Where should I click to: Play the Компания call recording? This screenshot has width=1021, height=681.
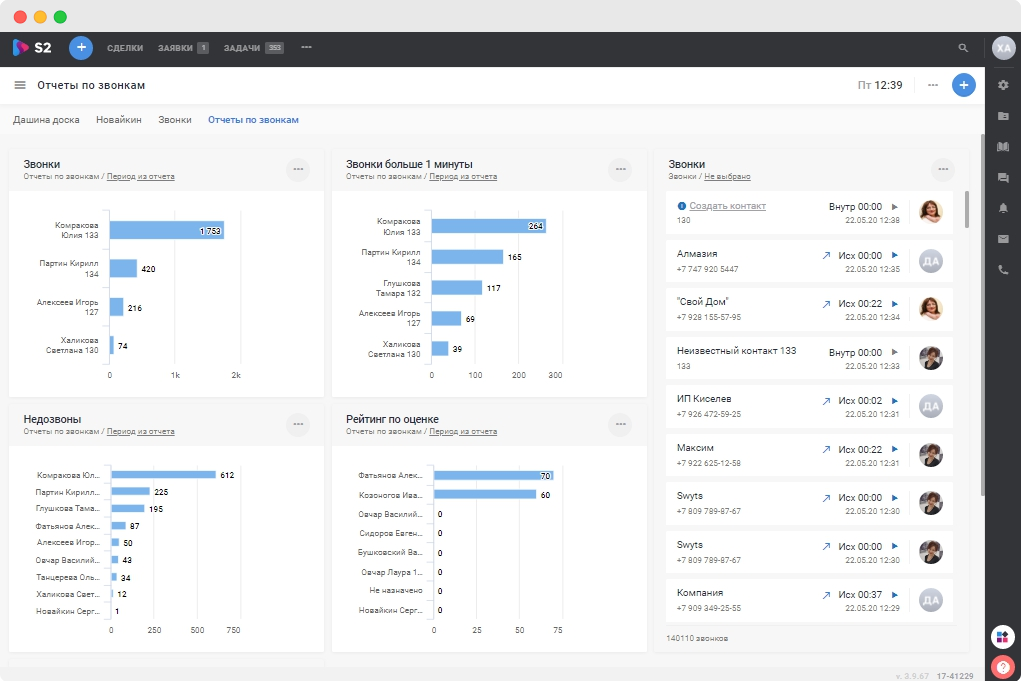click(x=895, y=594)
